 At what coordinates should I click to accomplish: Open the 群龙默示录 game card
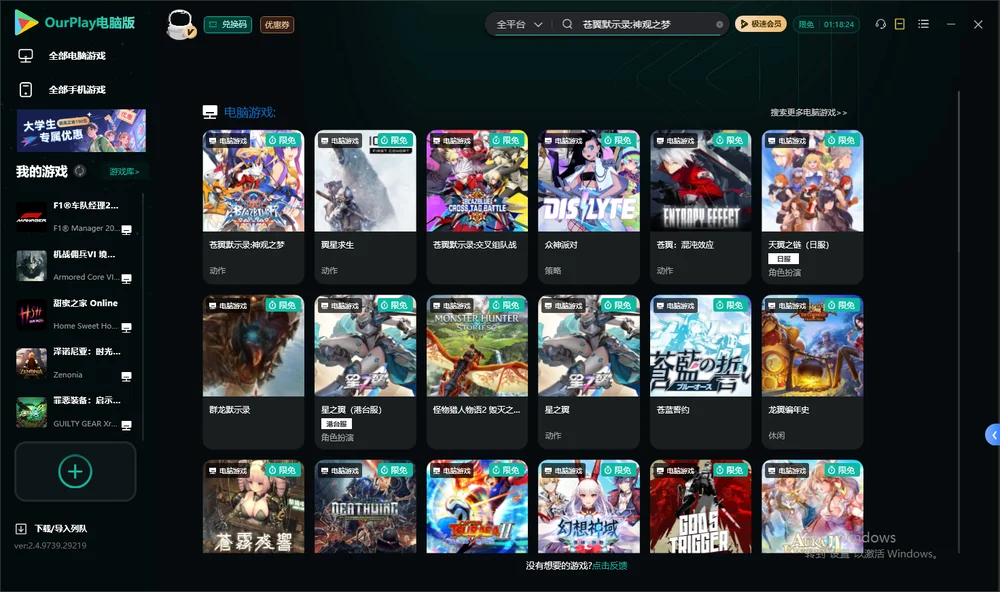(x=253, y=372)
